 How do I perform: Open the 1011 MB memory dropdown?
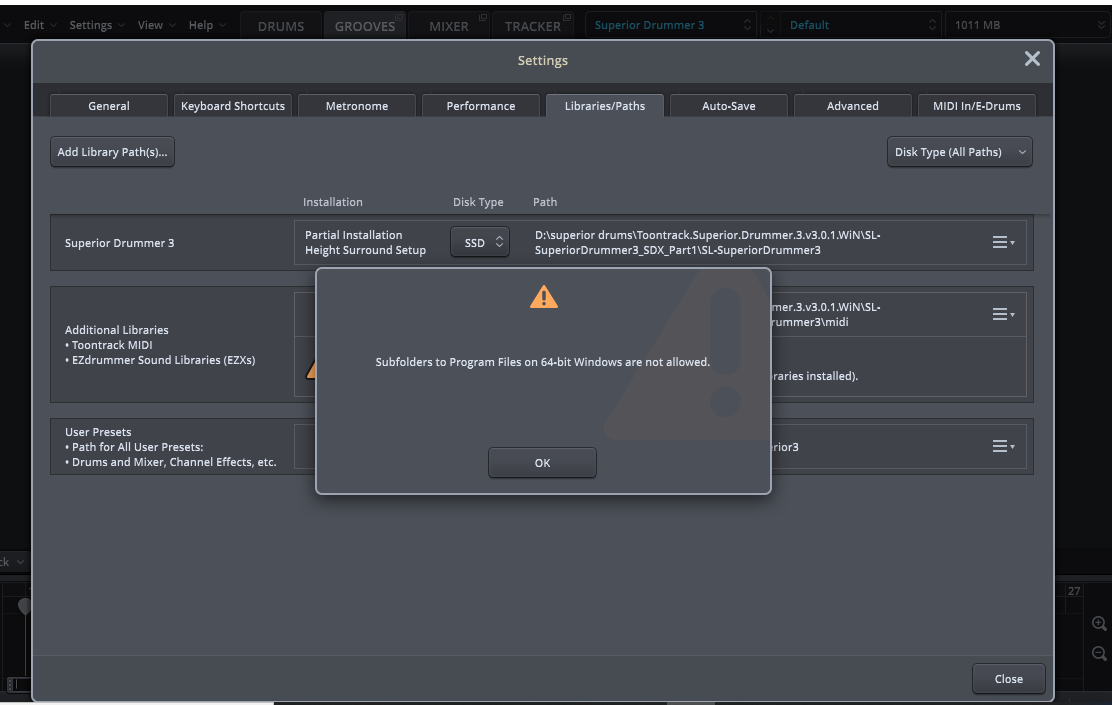click(x=1027, y=25)
